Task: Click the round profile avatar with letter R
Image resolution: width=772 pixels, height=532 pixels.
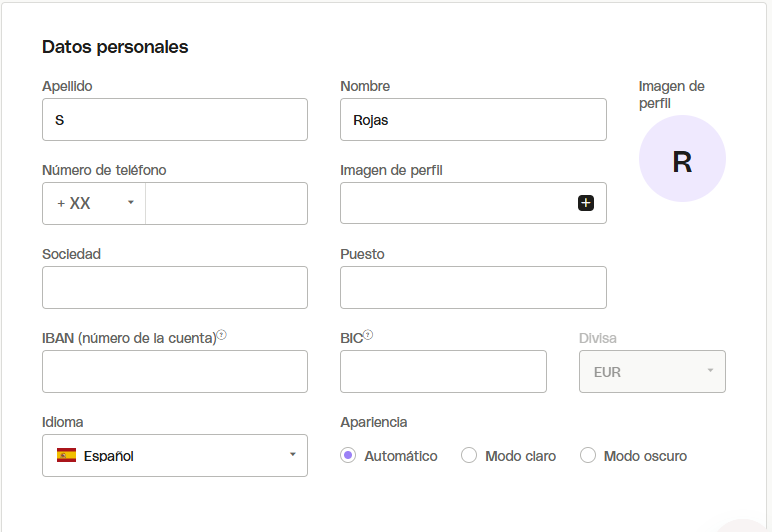Action: coord(682,159)
